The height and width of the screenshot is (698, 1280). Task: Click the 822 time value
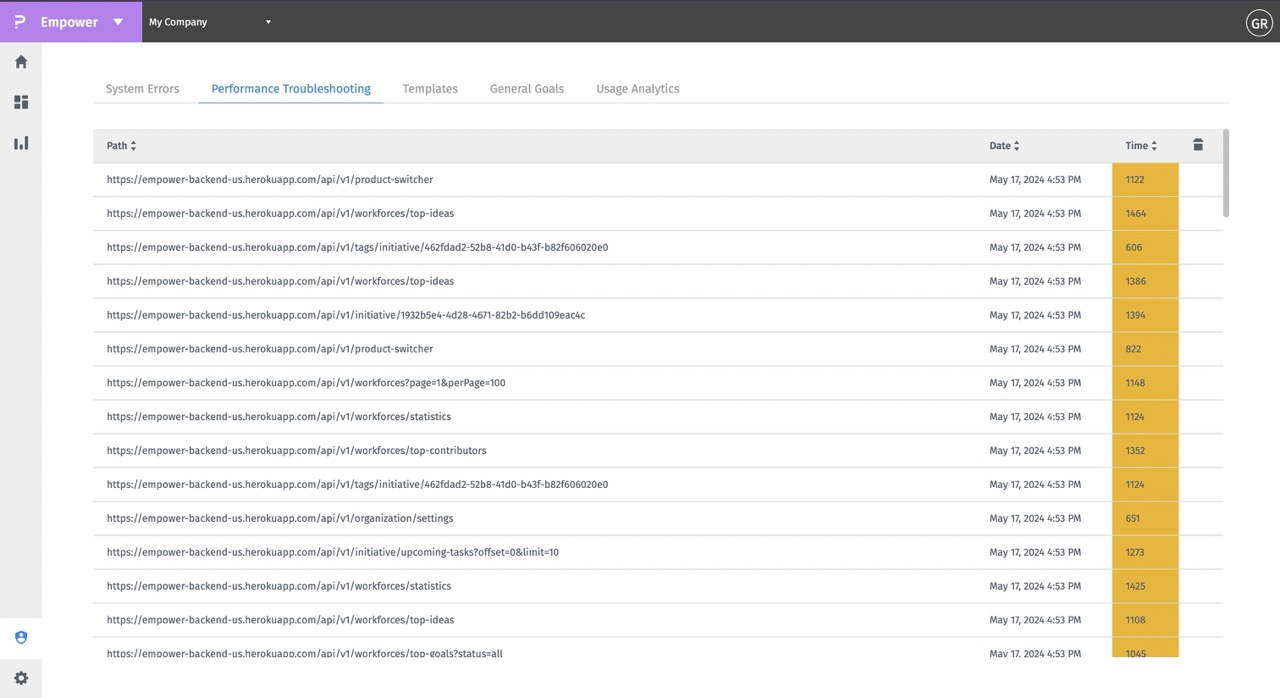[1133, 350]
